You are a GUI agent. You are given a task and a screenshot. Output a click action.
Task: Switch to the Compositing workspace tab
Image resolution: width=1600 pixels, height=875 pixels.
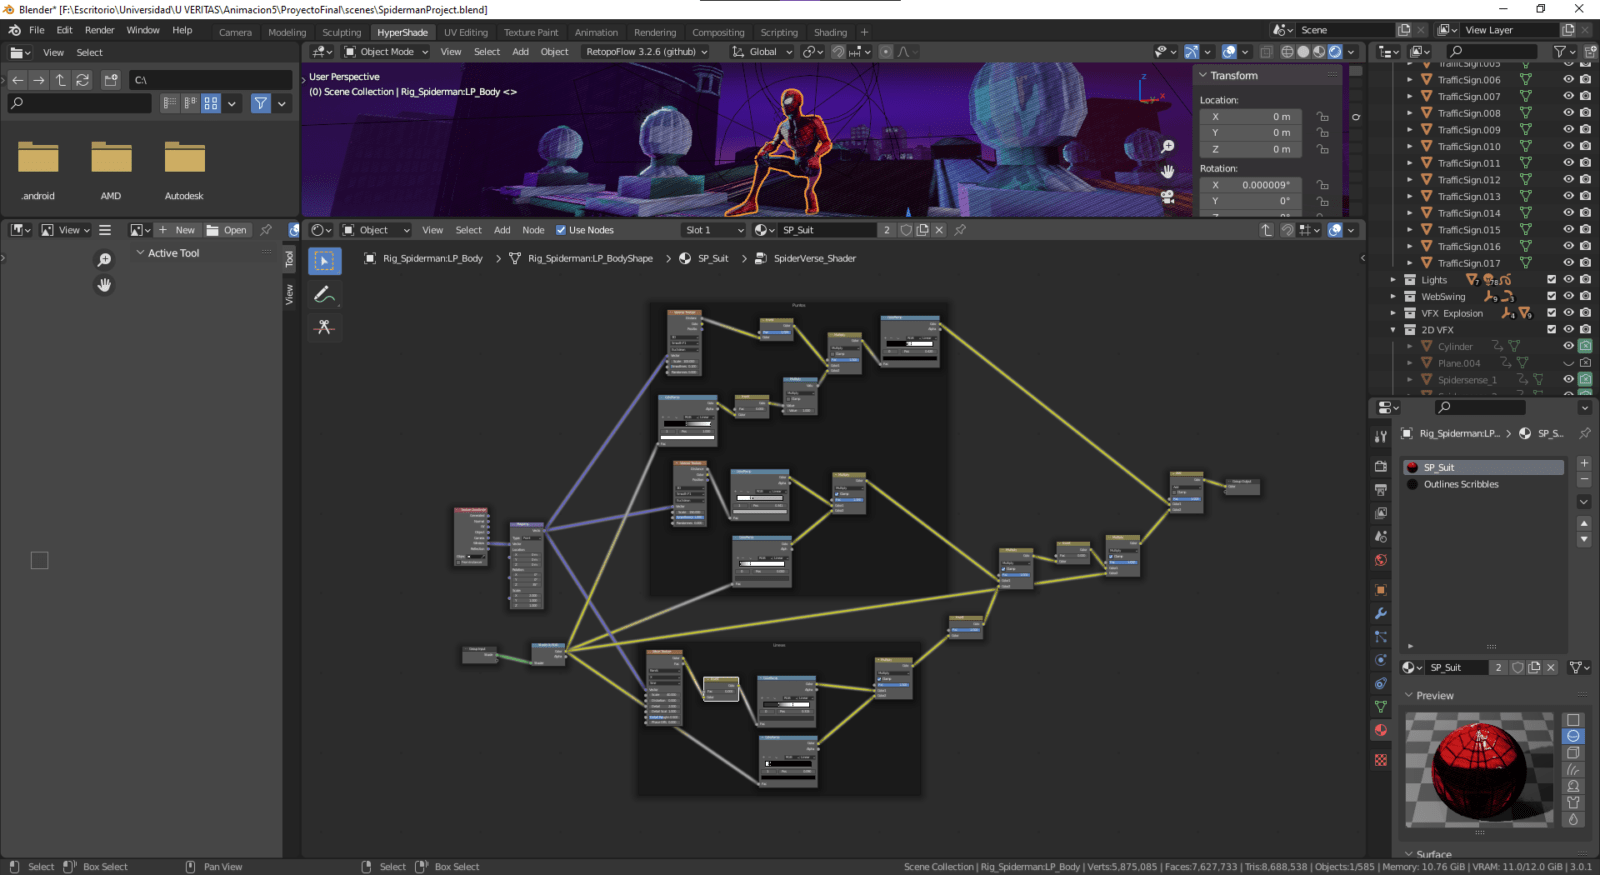pos(718,32)
